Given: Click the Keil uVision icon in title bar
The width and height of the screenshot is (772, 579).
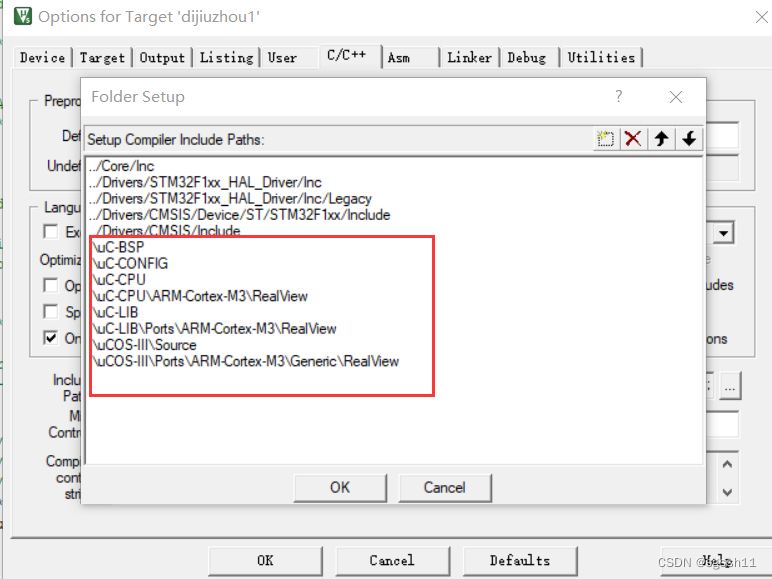Looking at the screenshot, I should [23, 16].
